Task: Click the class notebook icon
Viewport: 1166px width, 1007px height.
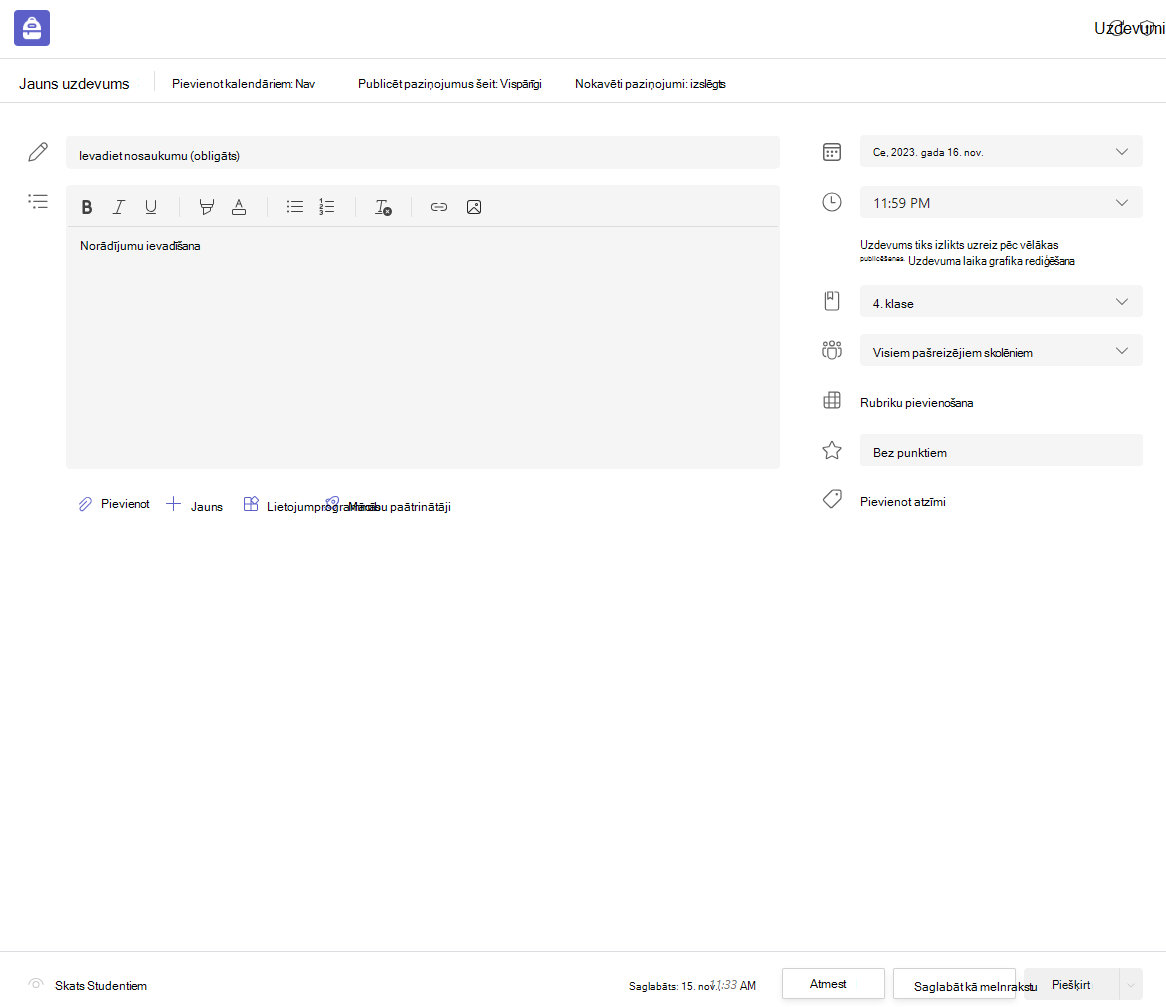Action: point(832,301)
